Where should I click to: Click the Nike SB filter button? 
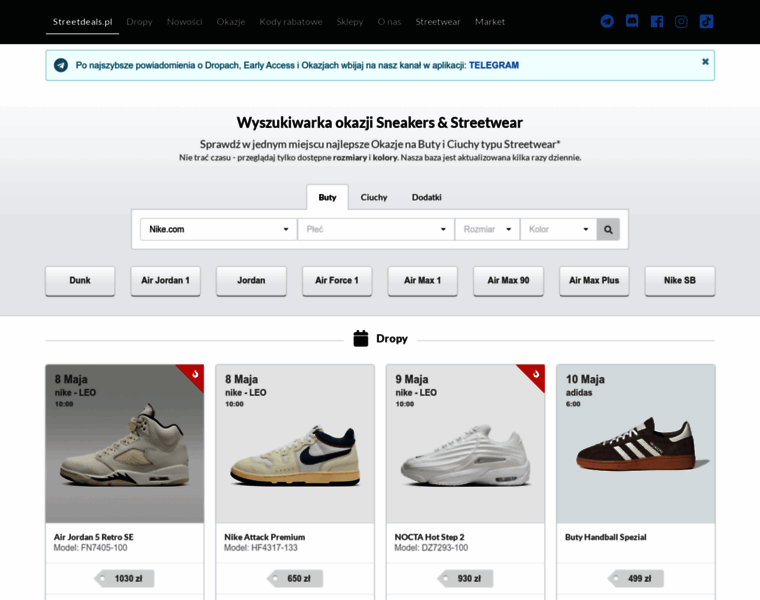pos(680,281)
